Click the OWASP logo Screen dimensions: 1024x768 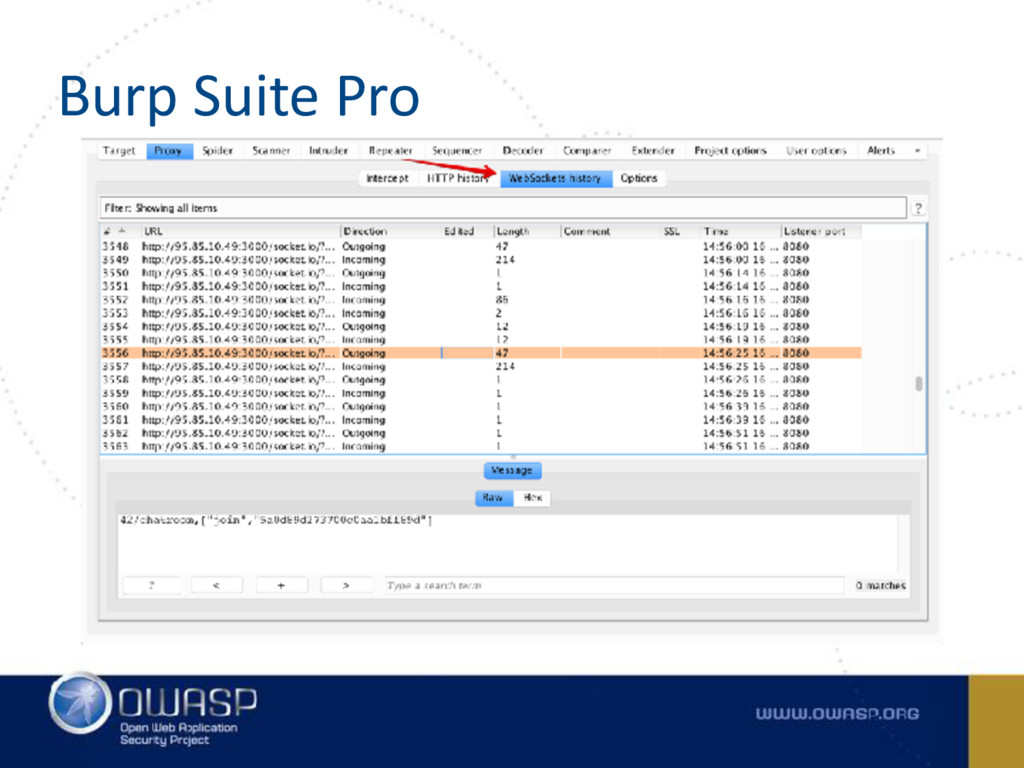click(153, 710)
